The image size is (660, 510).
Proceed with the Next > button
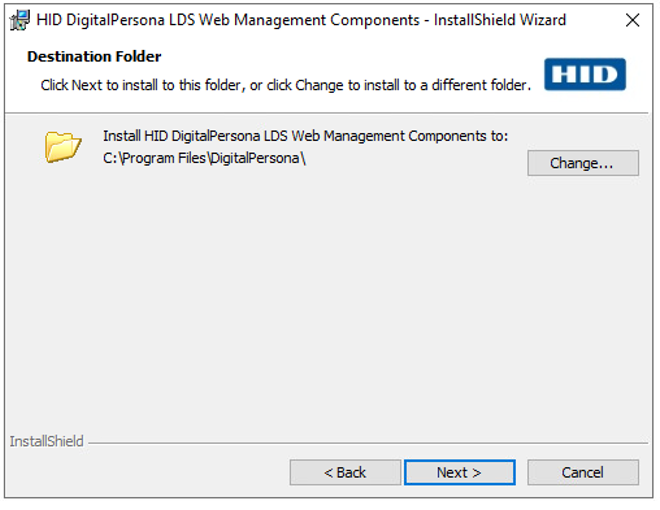point(459,472)
